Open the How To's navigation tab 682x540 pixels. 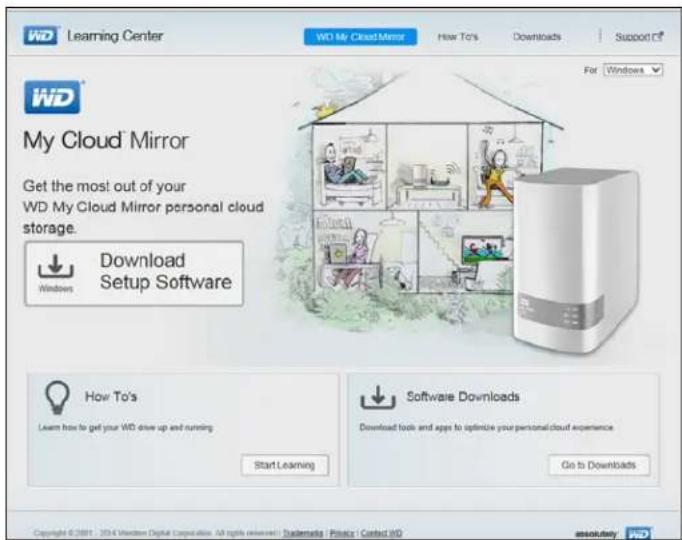click(x=458, y=37)
